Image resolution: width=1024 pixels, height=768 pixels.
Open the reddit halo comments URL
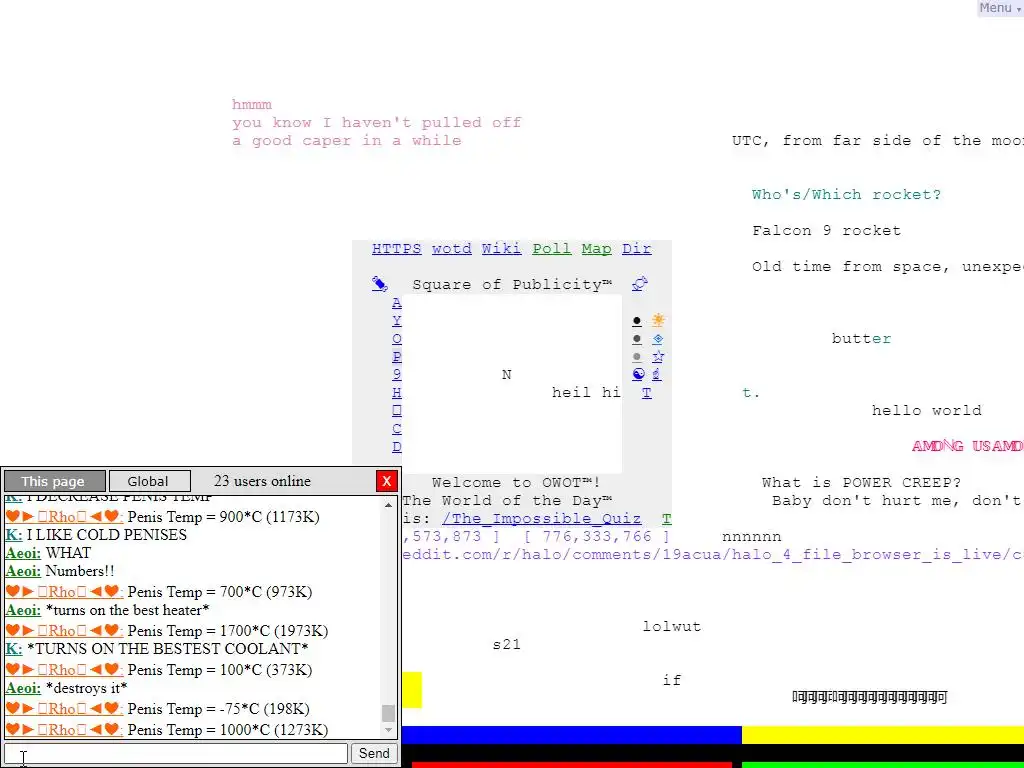(x=712, y=554)
